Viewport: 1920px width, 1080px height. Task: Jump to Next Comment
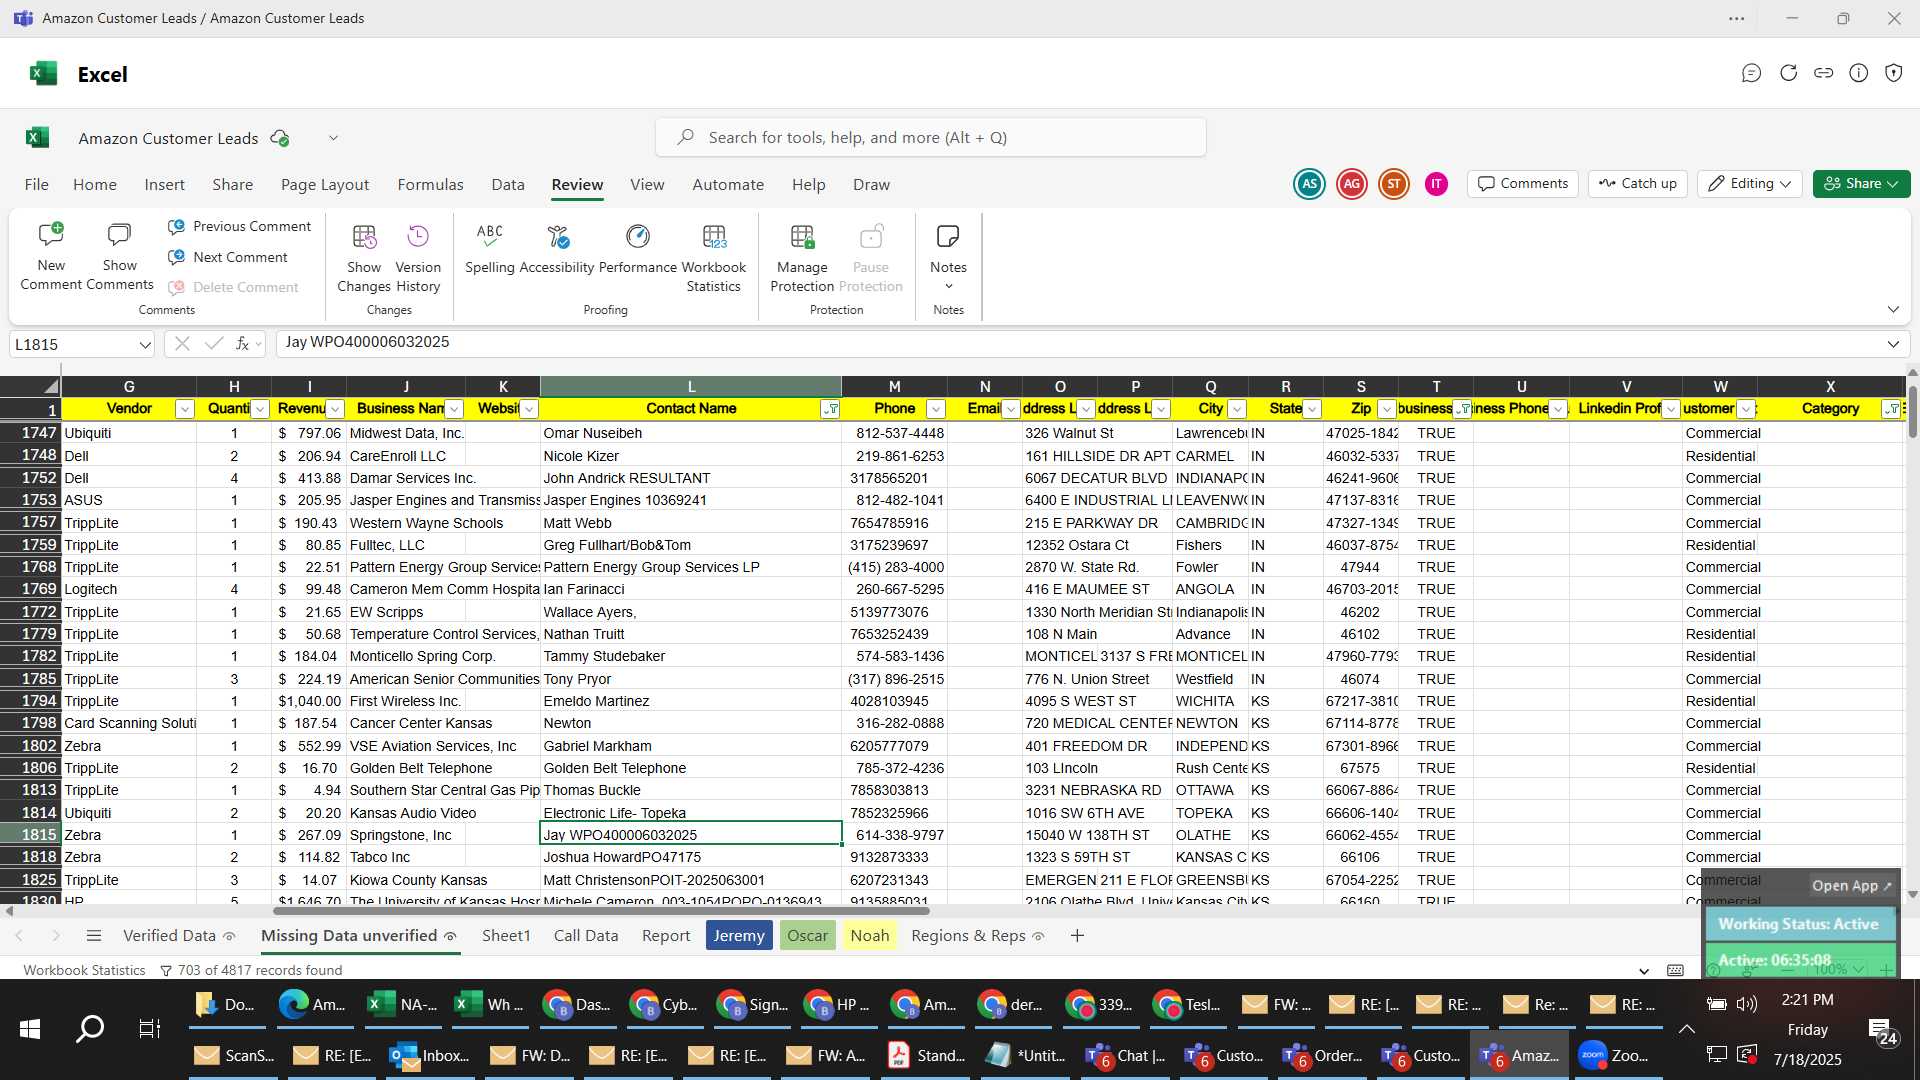[228, 257]
